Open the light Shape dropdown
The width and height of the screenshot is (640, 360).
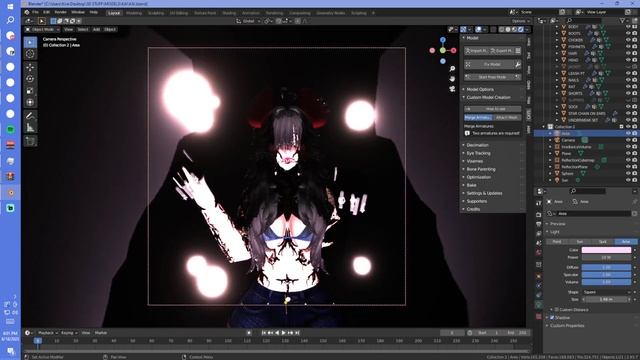click(606, 292)
